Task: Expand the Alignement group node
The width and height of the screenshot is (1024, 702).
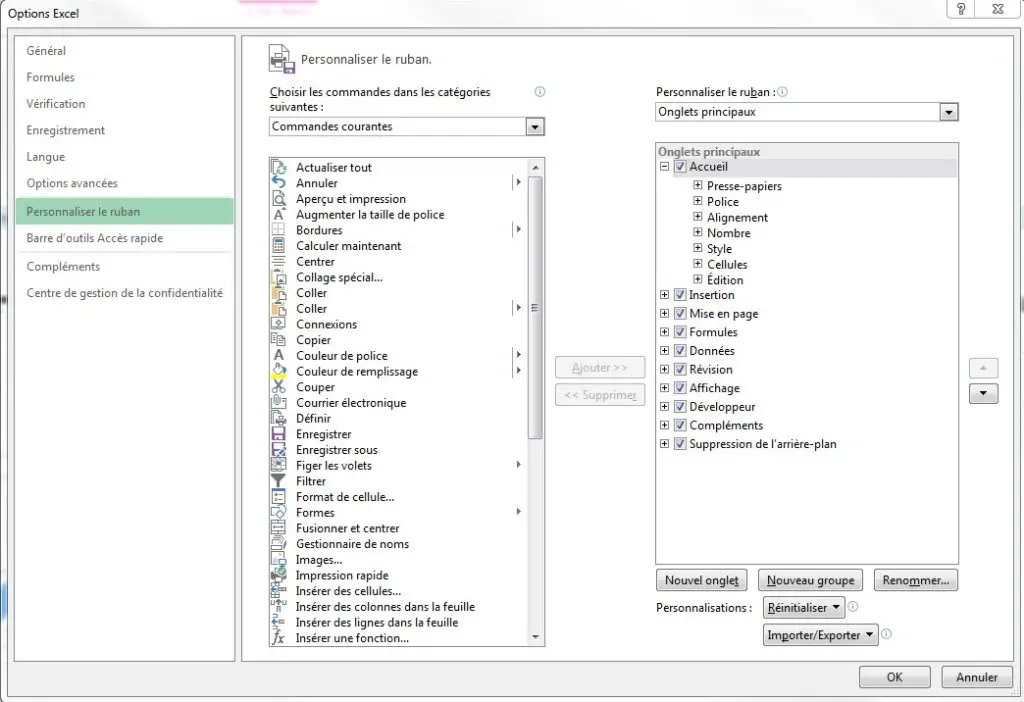Action: pyautogui.click(x=697, y=217)
